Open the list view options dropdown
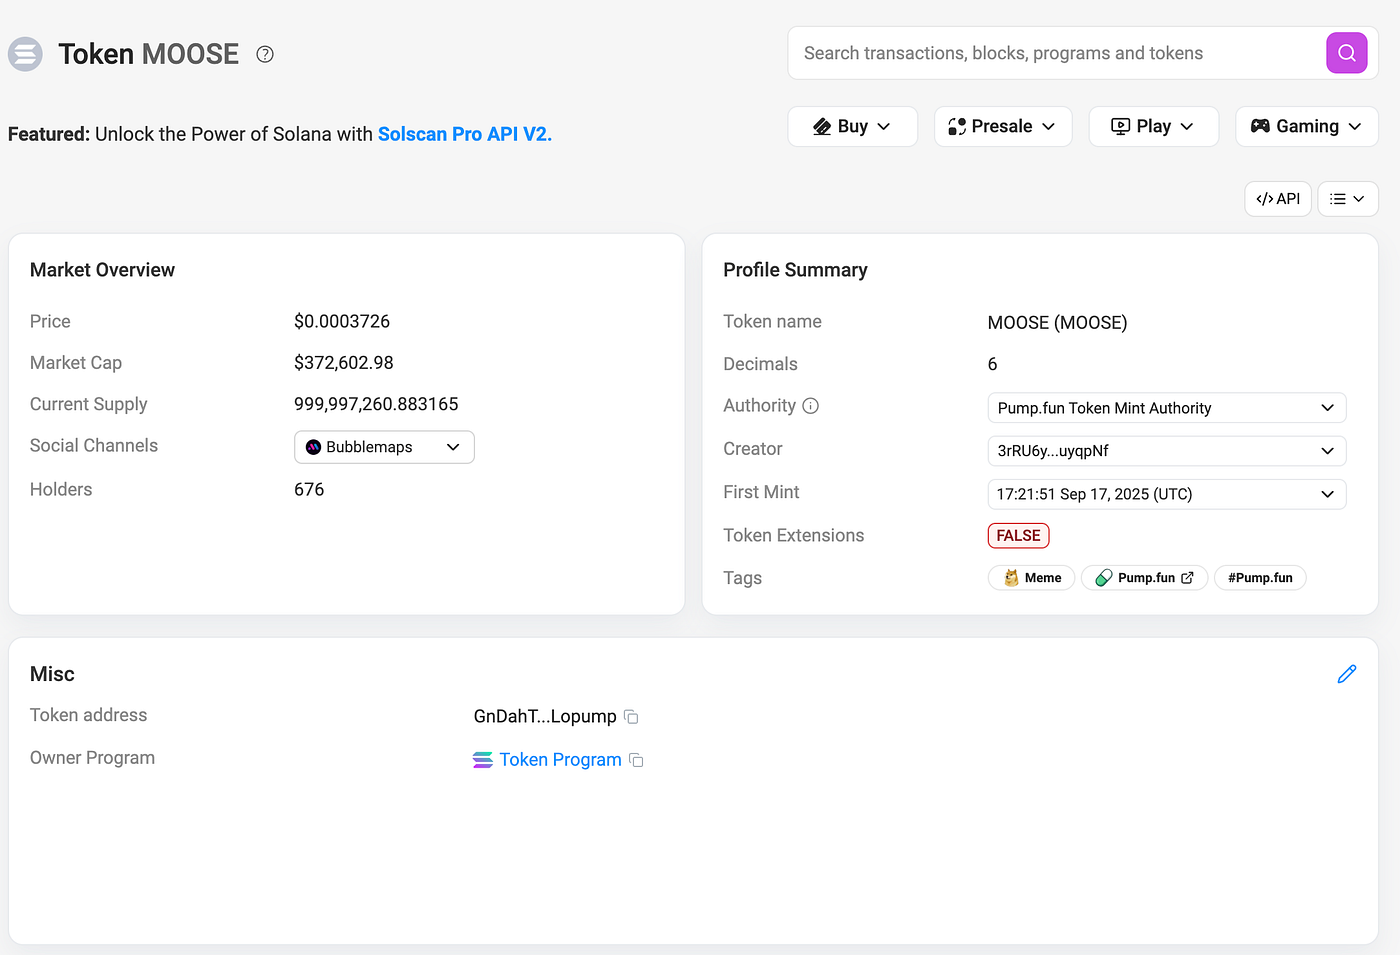Image resolution: width=1400 pixels, height=955 pixels. coord(1348,199)
